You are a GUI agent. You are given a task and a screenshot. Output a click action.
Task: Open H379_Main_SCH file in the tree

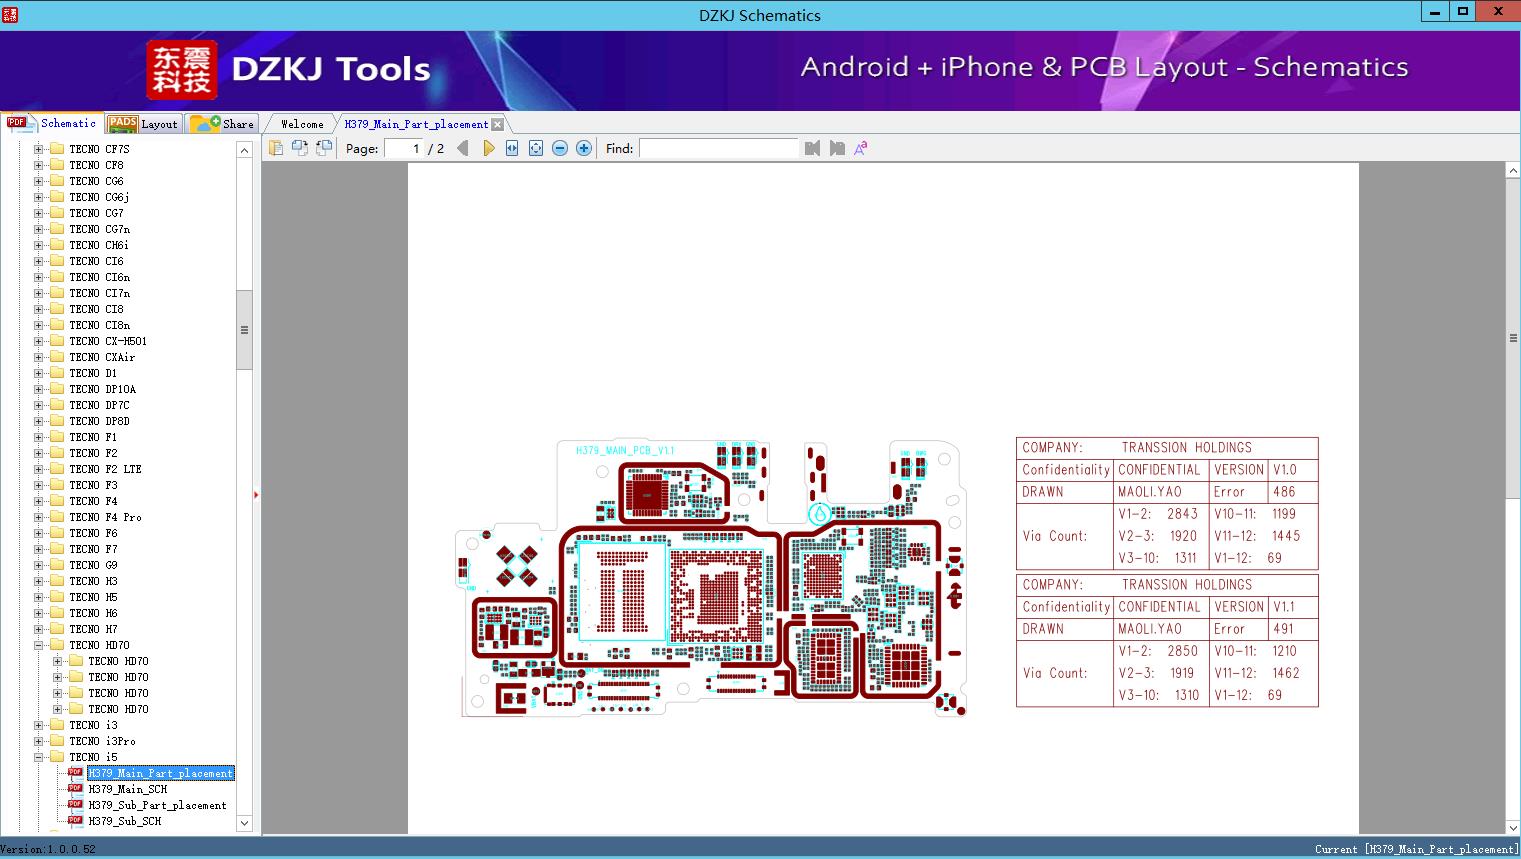tap(127, 789)
